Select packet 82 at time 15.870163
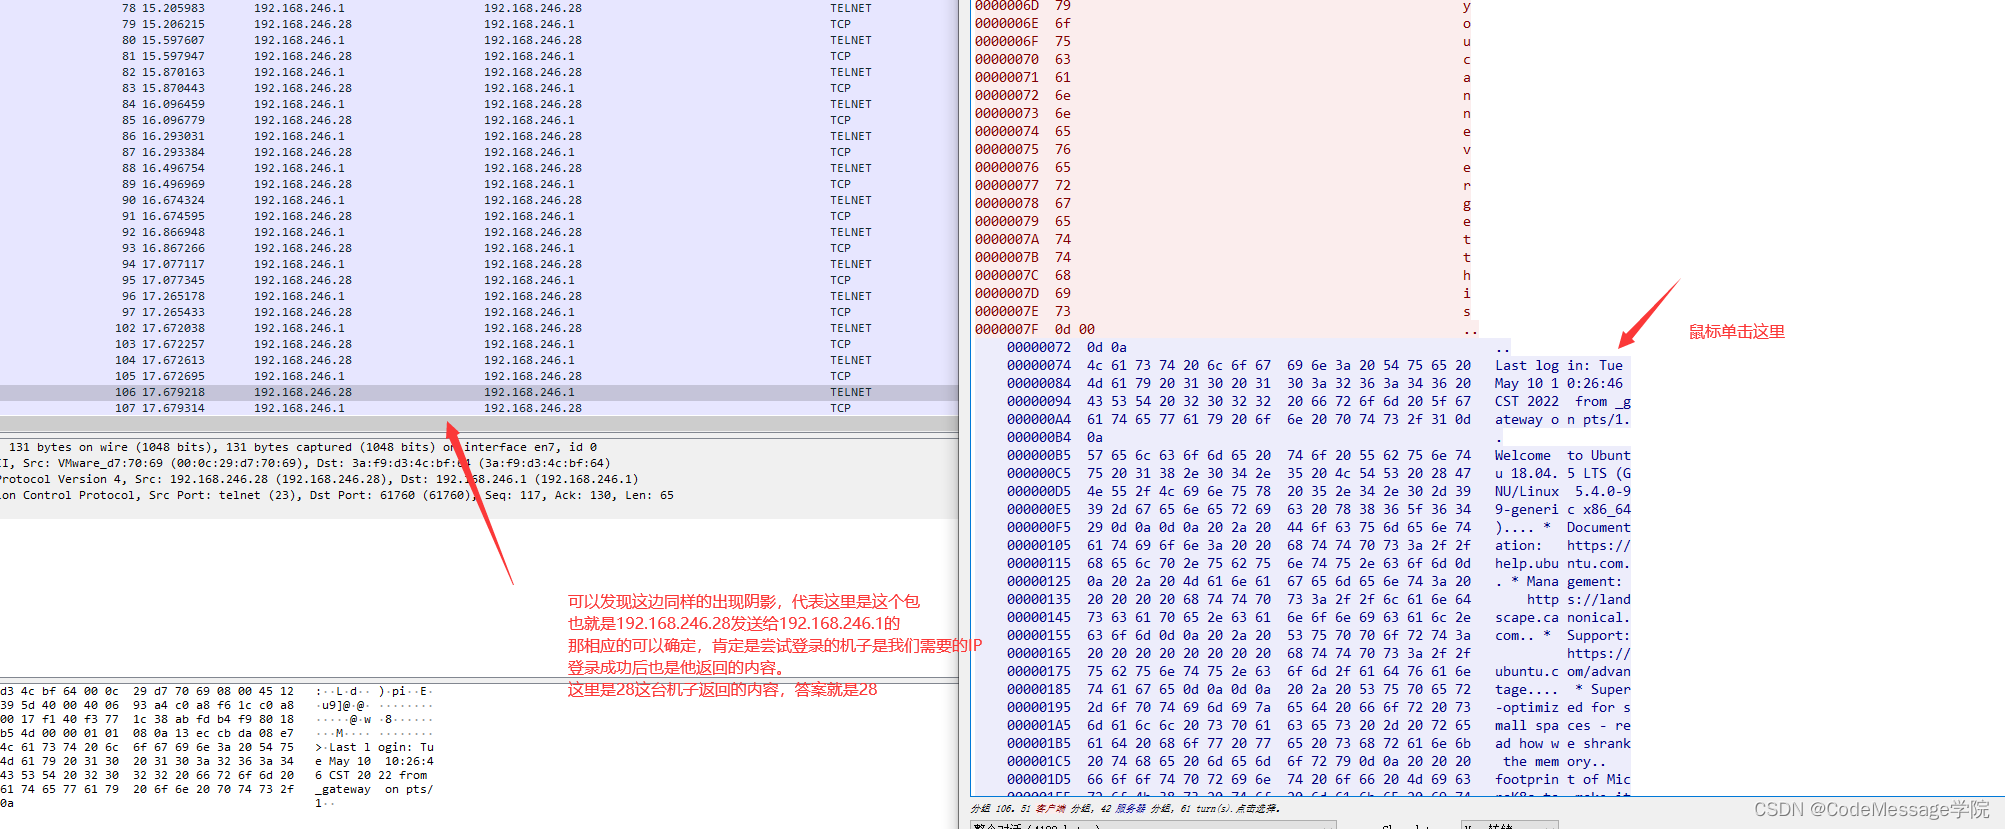 pos(479,72)
